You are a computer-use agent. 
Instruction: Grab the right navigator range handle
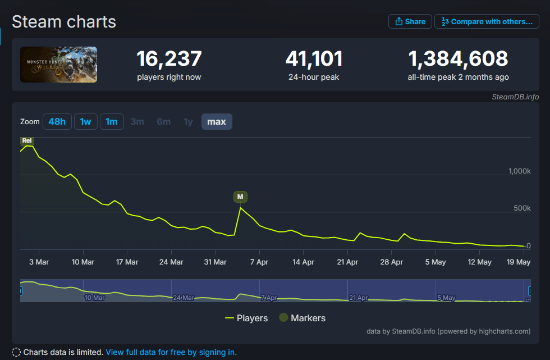click(x=530, y=291)
